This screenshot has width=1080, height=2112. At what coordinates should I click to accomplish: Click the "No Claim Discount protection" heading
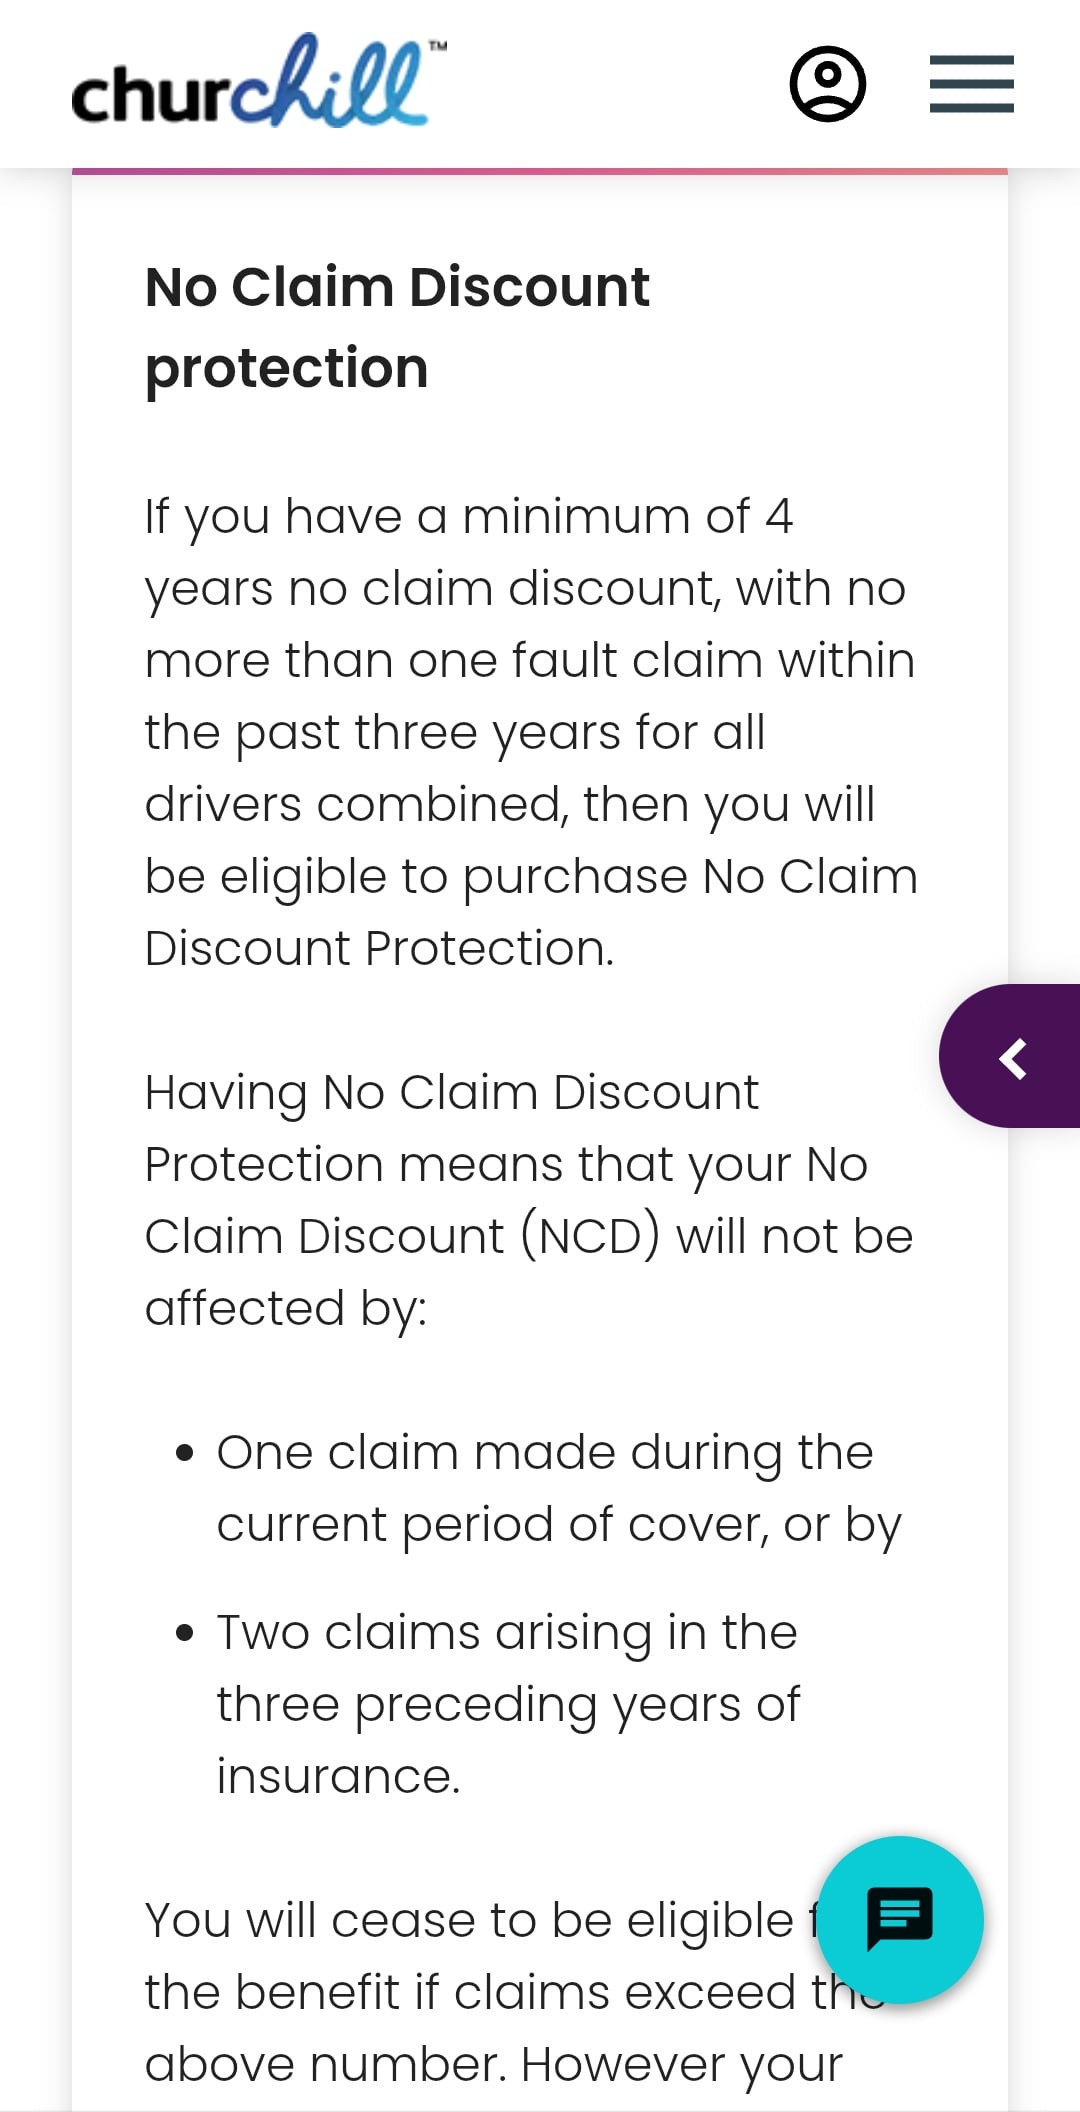tap(397, 327)
